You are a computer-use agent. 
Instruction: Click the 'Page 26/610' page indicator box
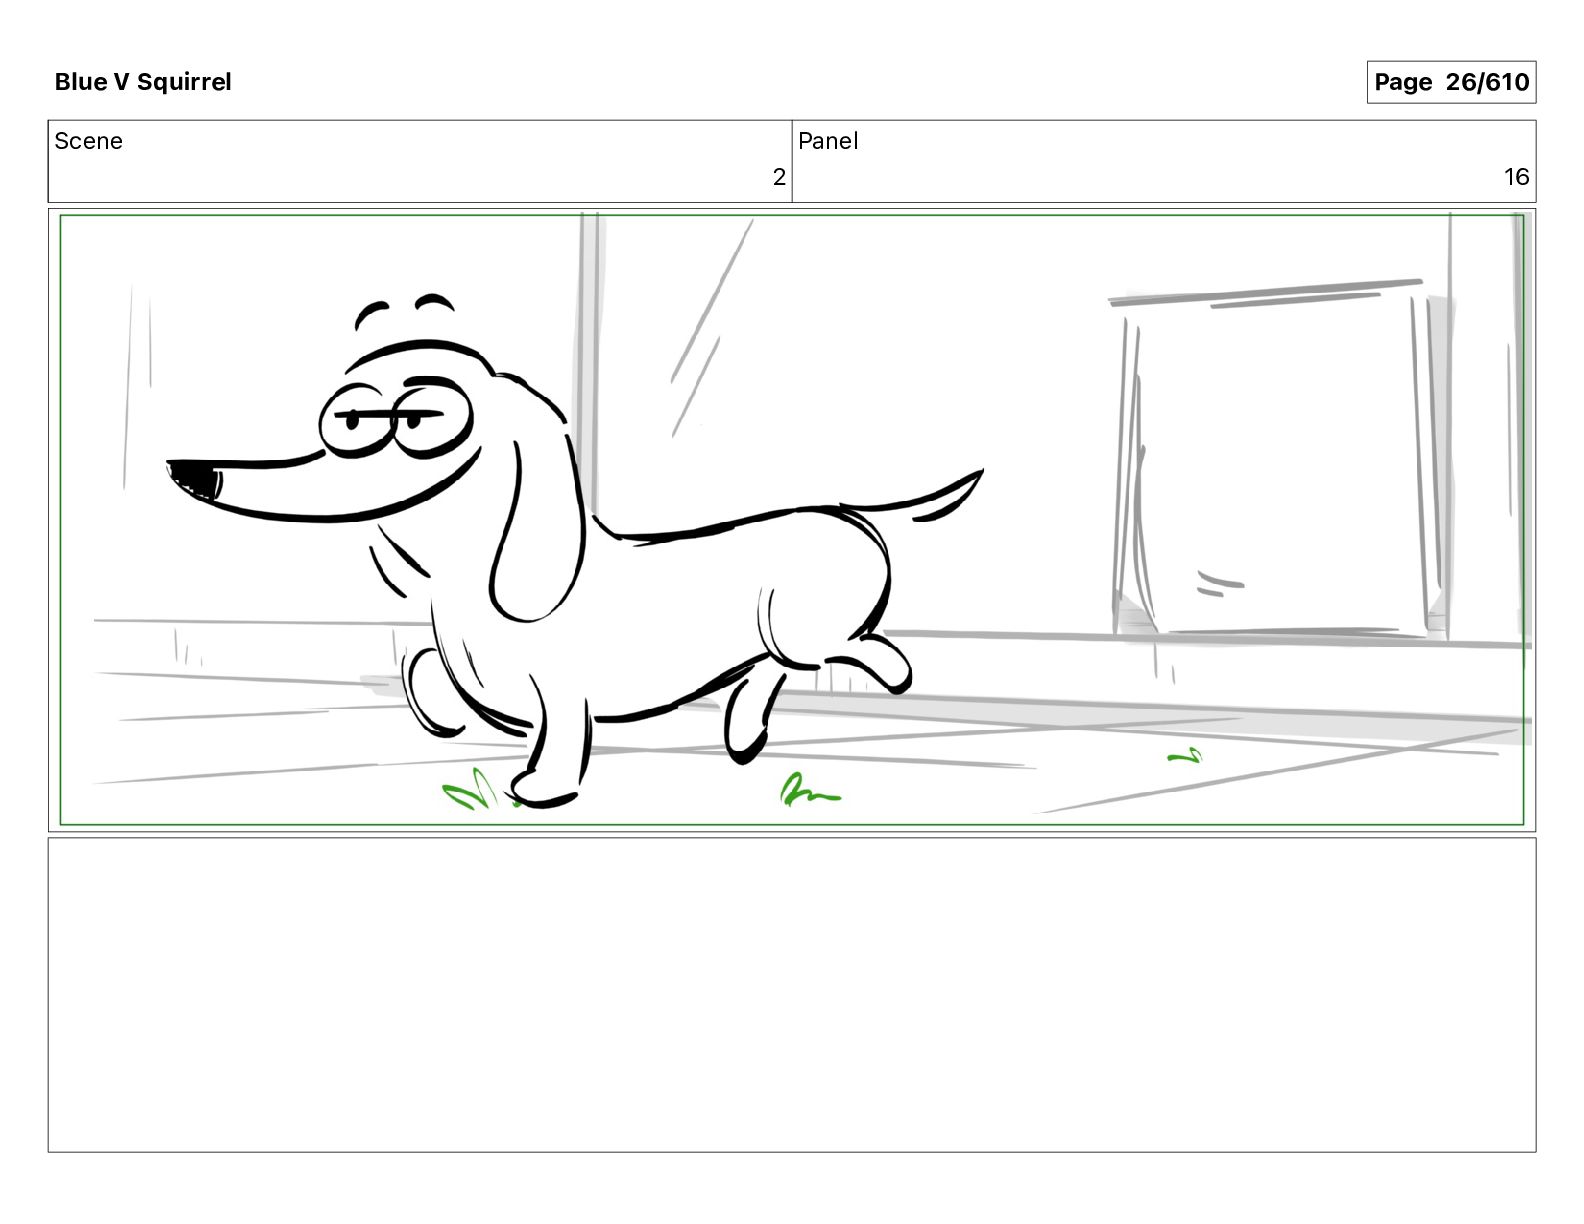1451,82
